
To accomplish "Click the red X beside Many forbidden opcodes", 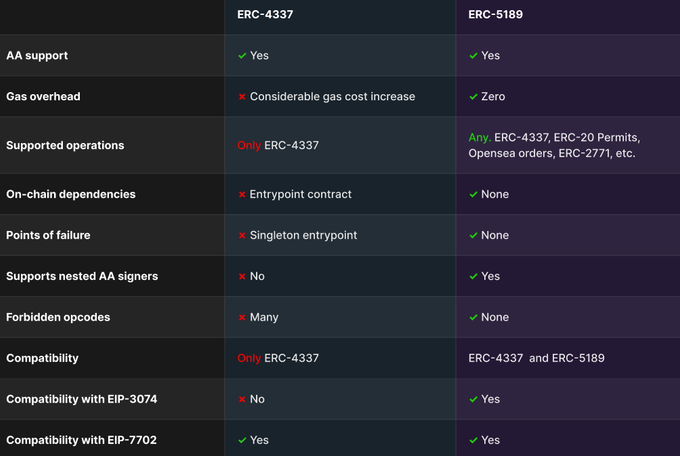I will click(242, 318).
